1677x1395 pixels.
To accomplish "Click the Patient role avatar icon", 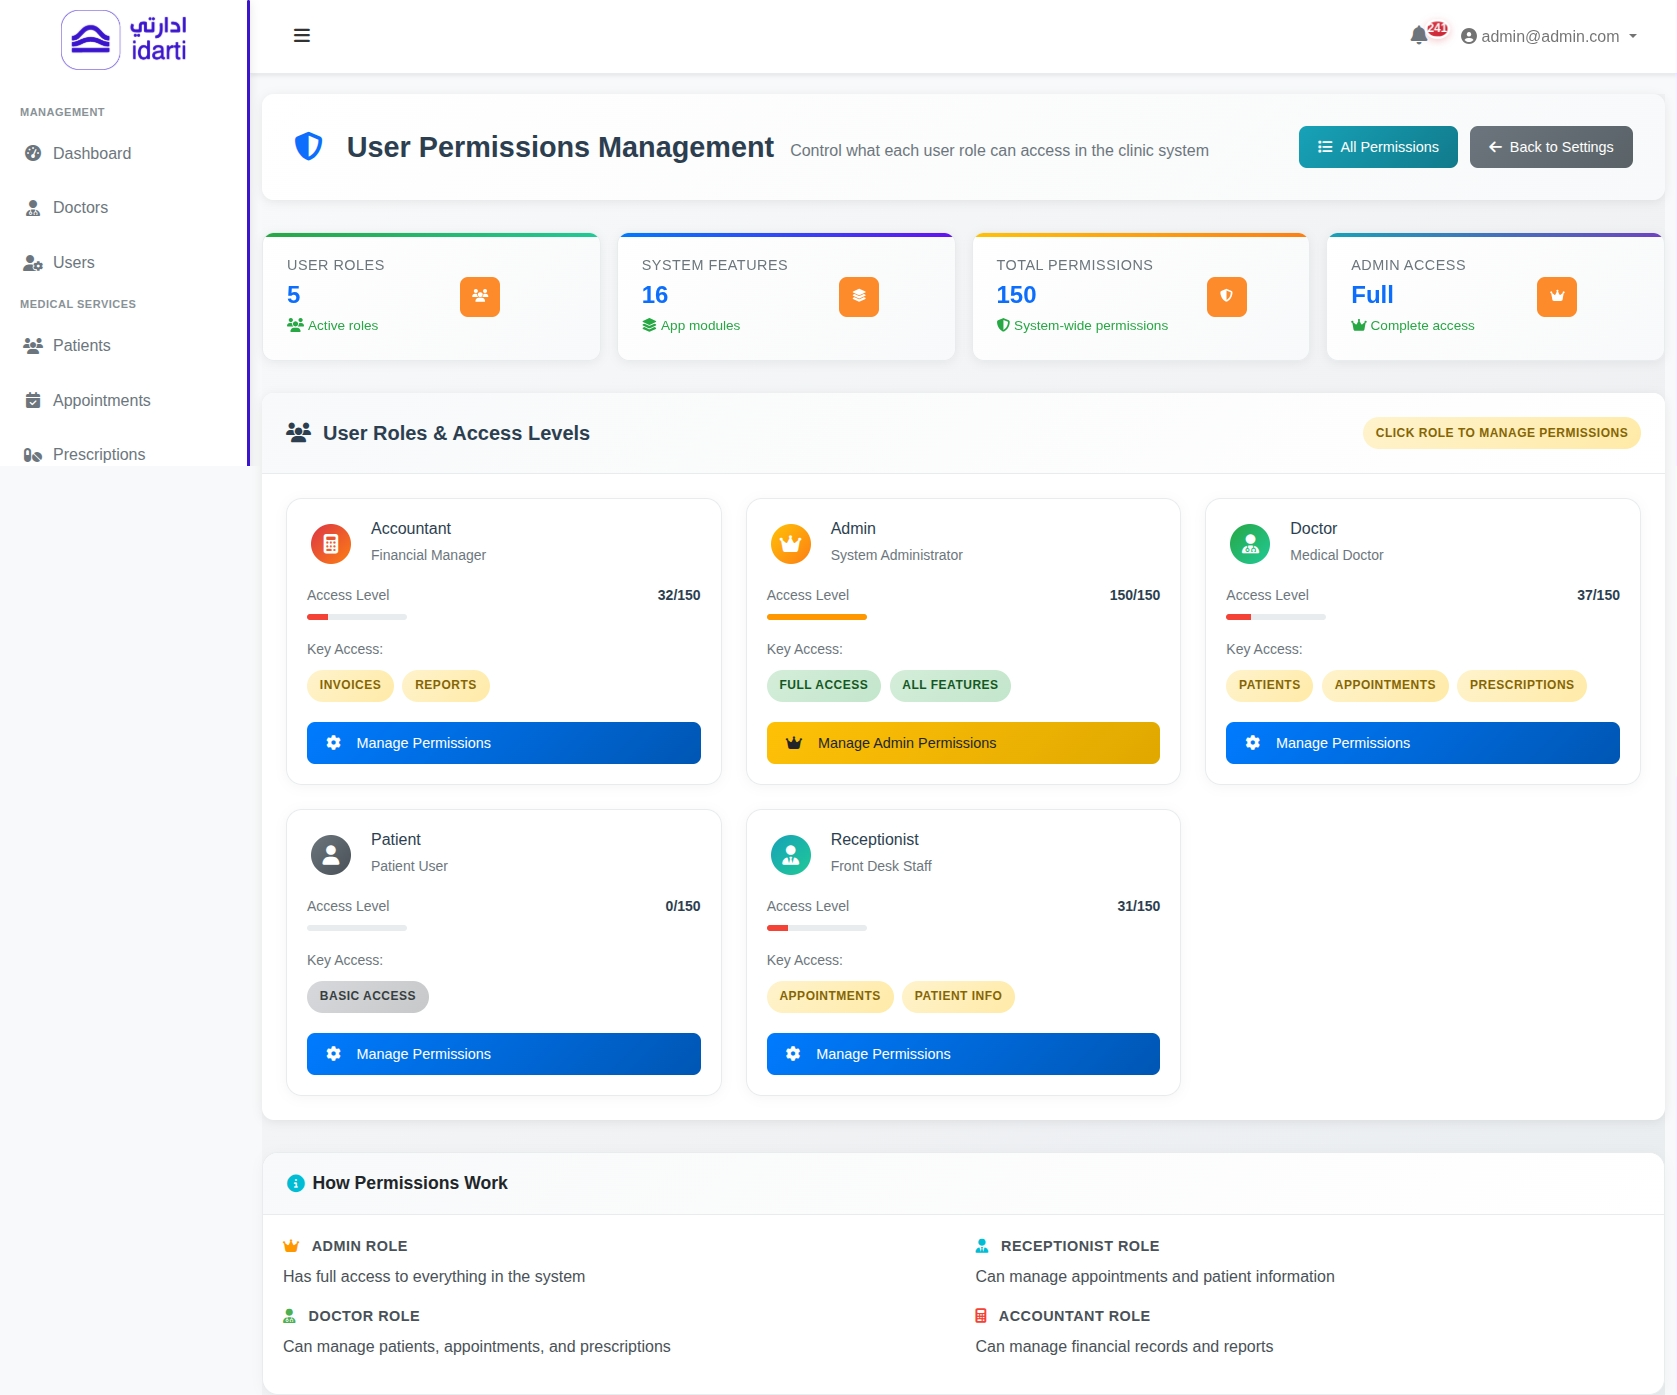I will tap(331, 855).
